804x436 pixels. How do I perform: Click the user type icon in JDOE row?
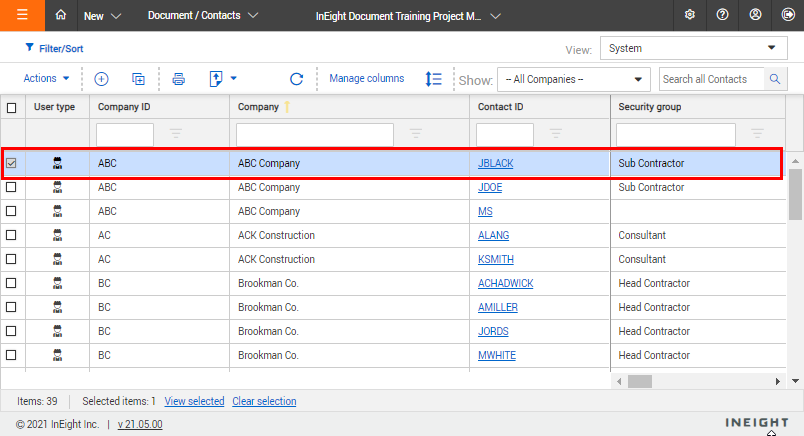[57, 187]
